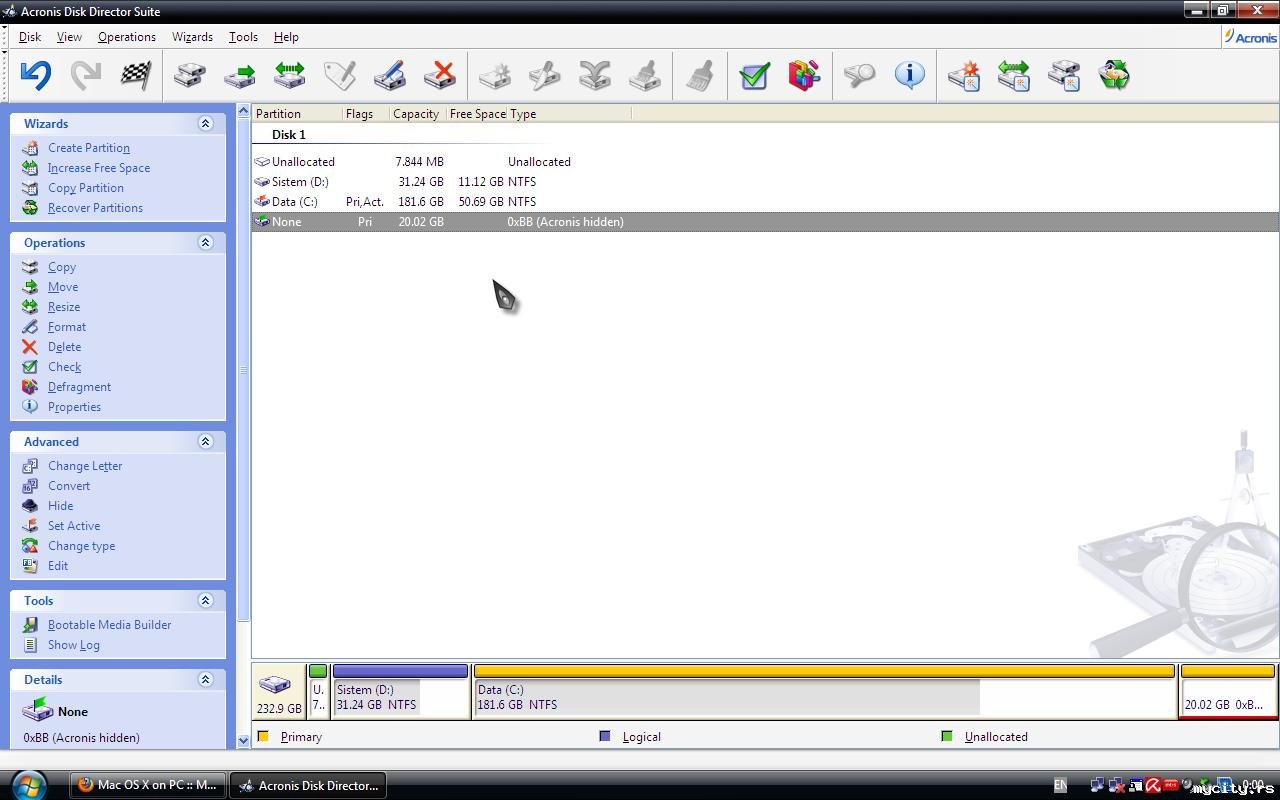1280x800 pixels.
Task: Click the Defragment toolbar icon
Action: coord(804,75)
